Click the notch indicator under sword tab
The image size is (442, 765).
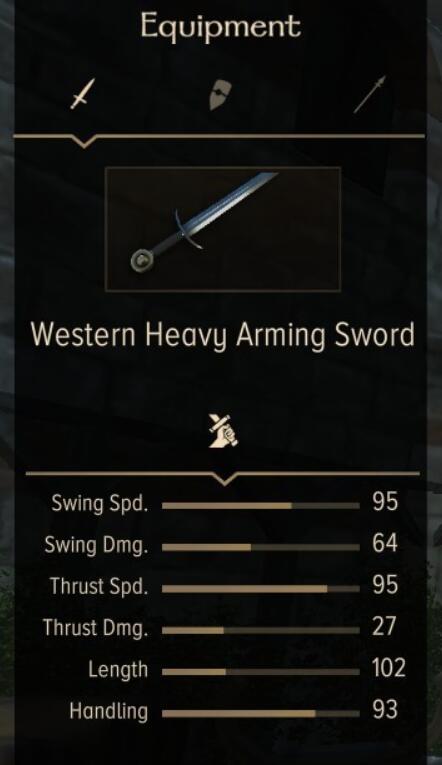(83, 142)
